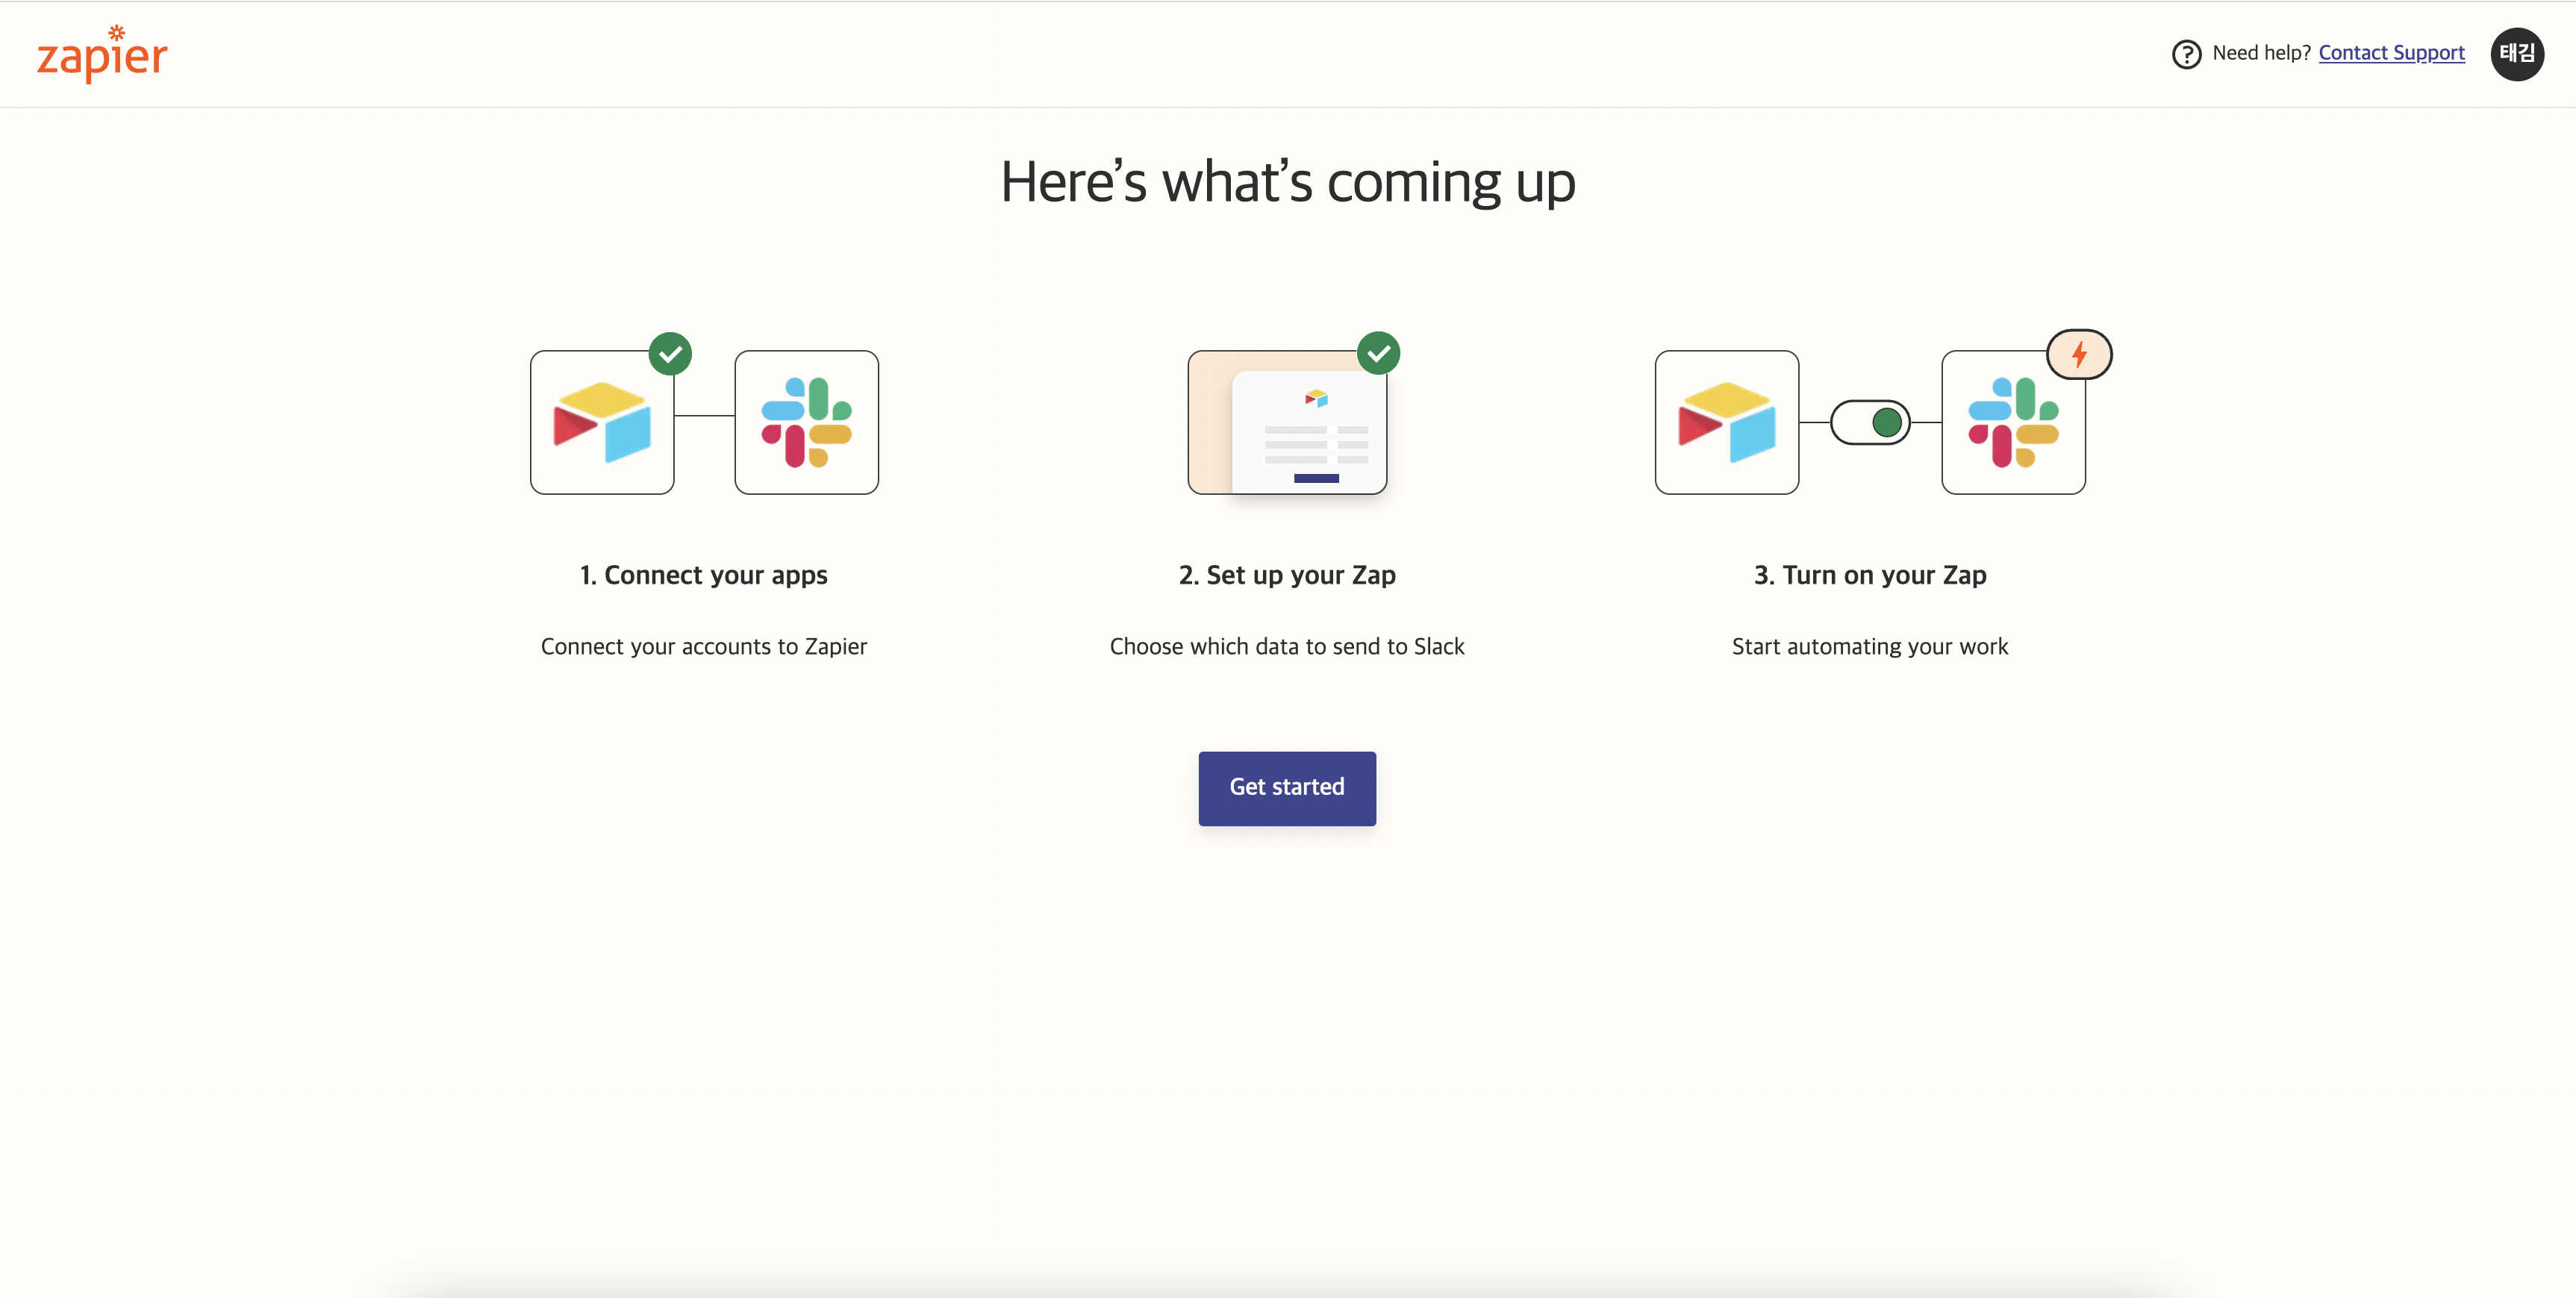2576x1298 pixels.
Task: Click the Zapier logo
Action: click(x=102, y=55)
